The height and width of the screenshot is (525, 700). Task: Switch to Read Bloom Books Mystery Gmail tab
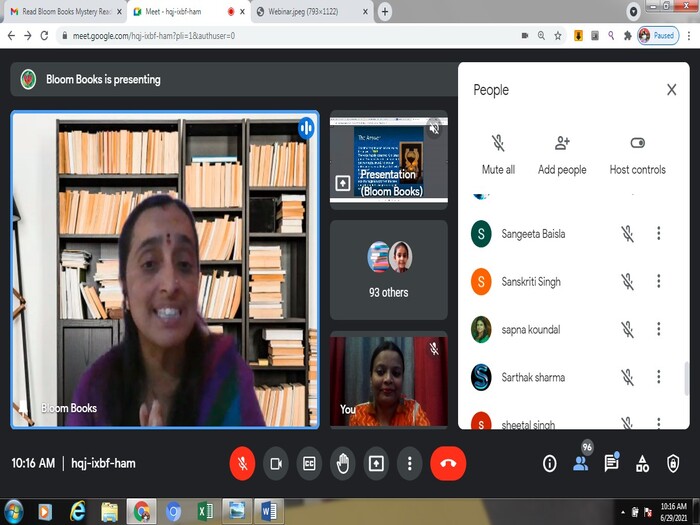tap(66, 12)
